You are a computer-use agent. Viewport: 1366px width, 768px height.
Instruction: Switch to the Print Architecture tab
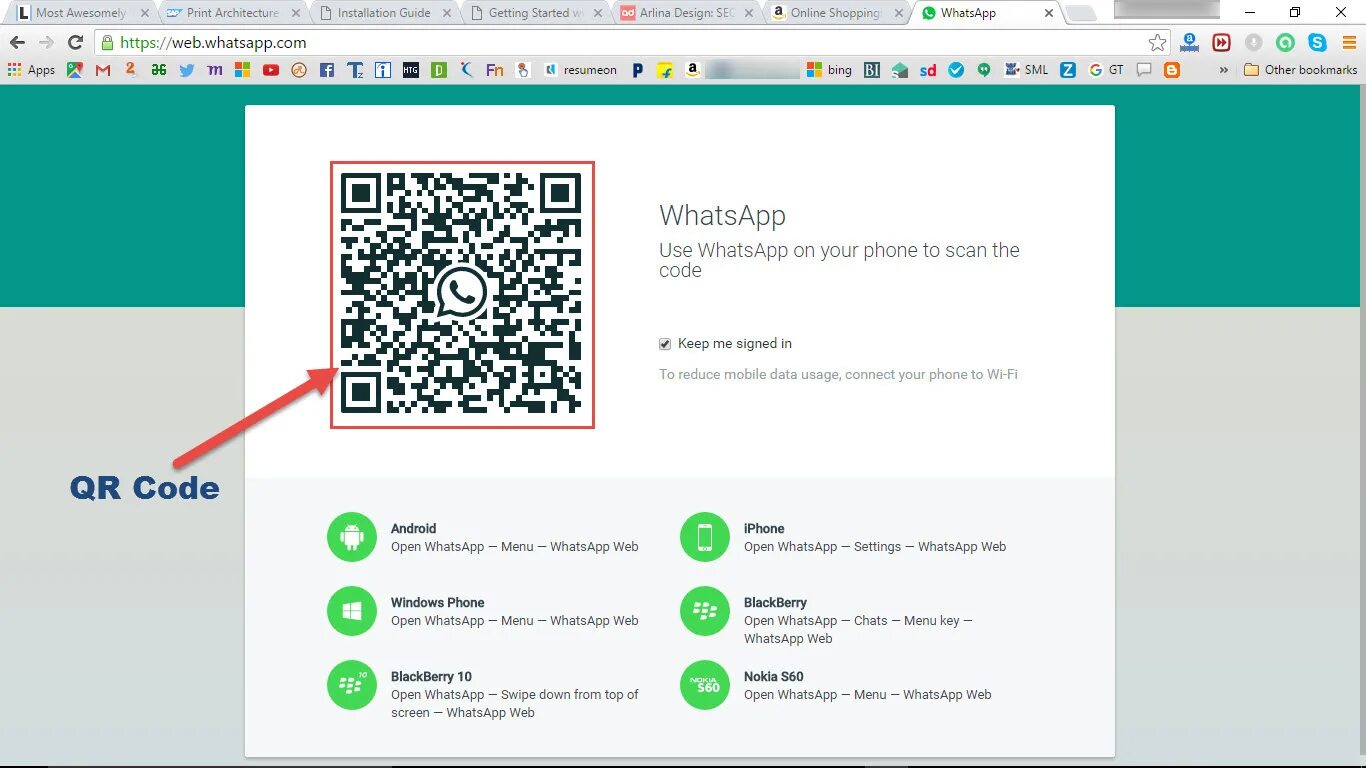[232, 13]
